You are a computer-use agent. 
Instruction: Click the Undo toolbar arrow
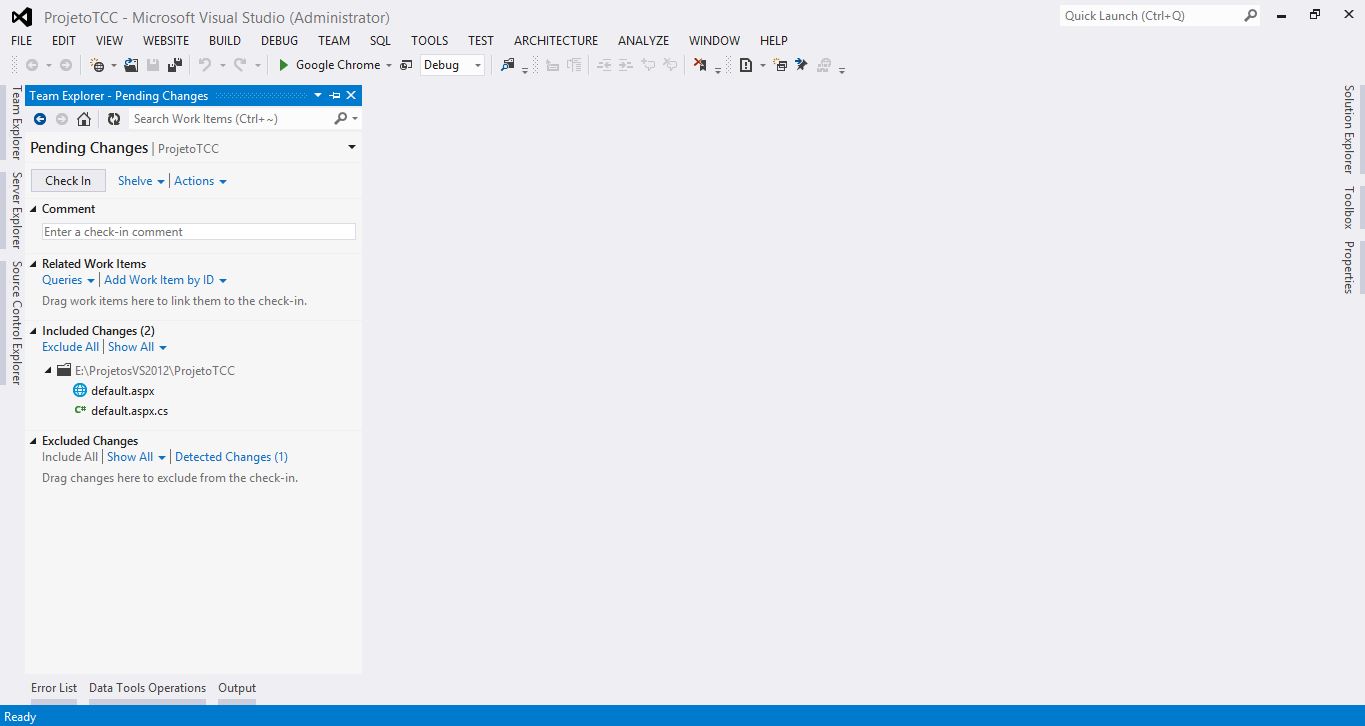point(205,65)
